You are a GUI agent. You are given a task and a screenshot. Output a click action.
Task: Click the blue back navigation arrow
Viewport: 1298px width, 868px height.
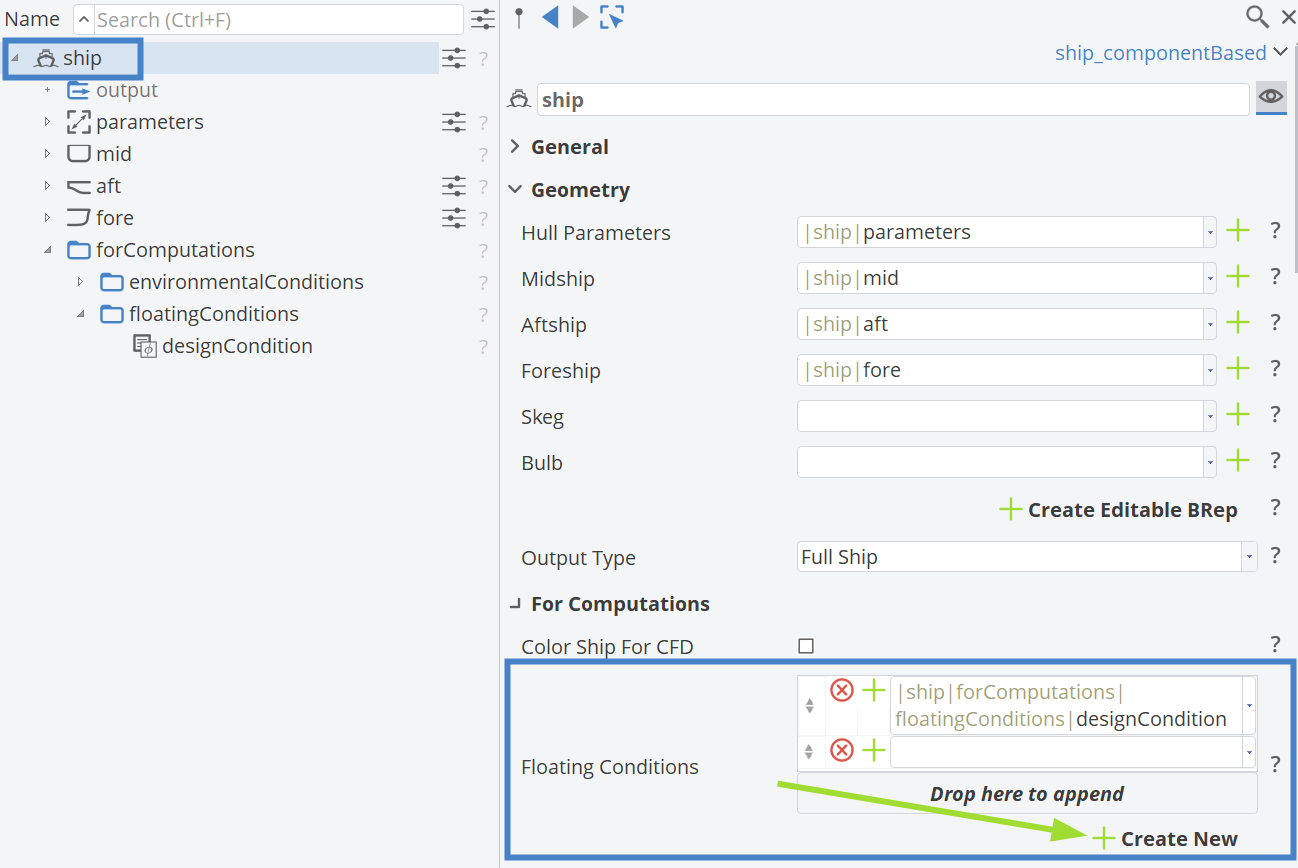(x=551, y=17)
